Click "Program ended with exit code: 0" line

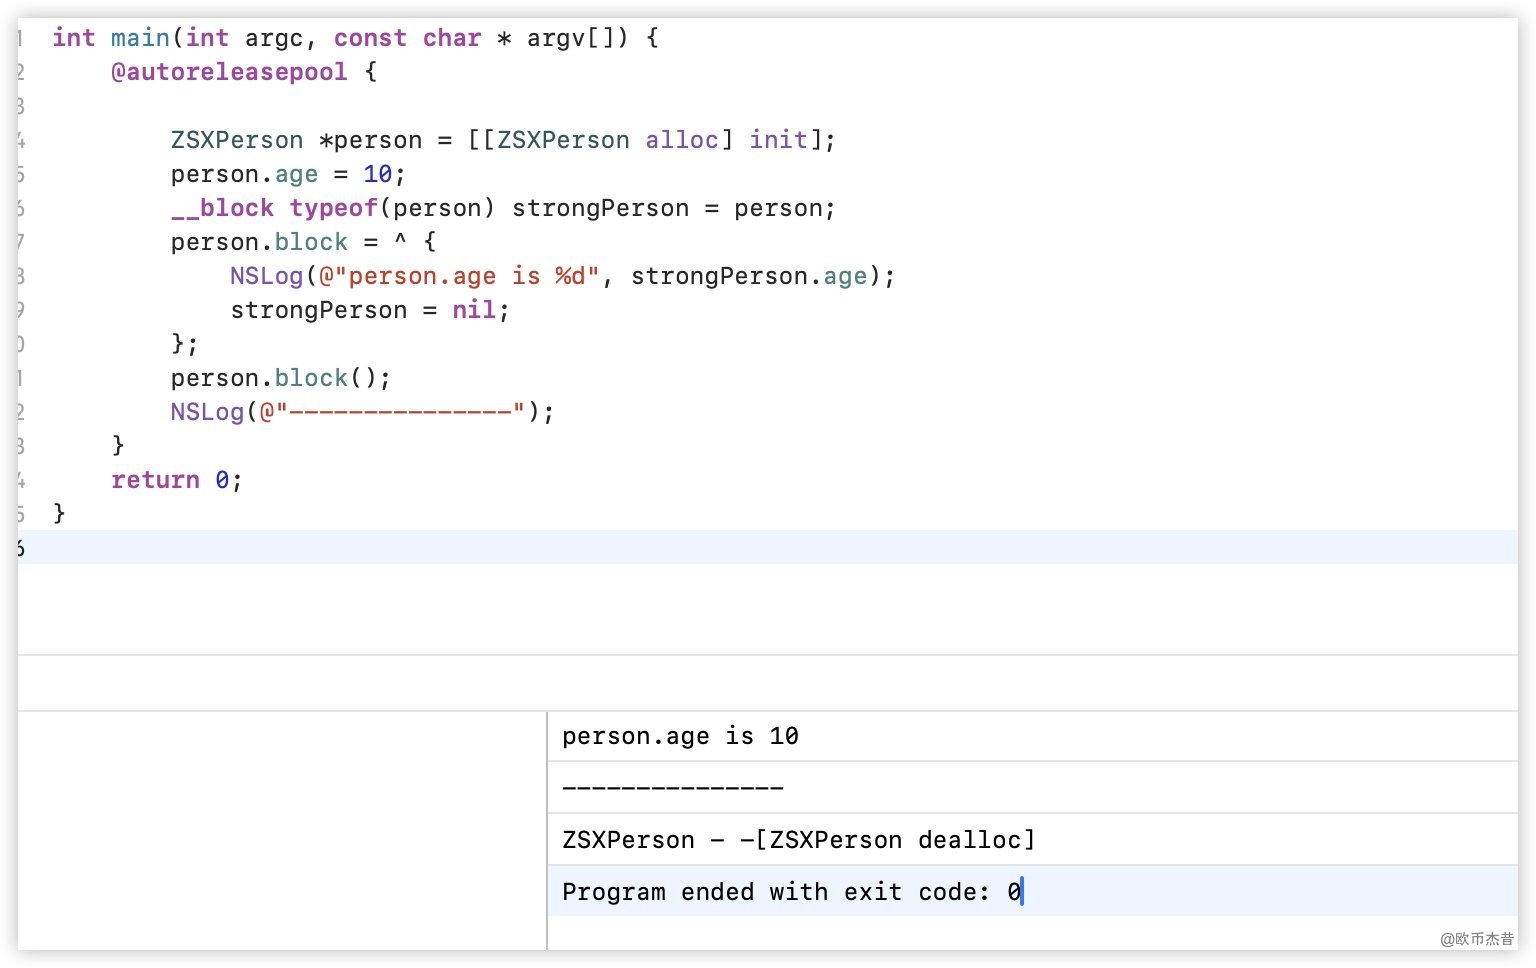pyautogui.click(x=791, y=892)
